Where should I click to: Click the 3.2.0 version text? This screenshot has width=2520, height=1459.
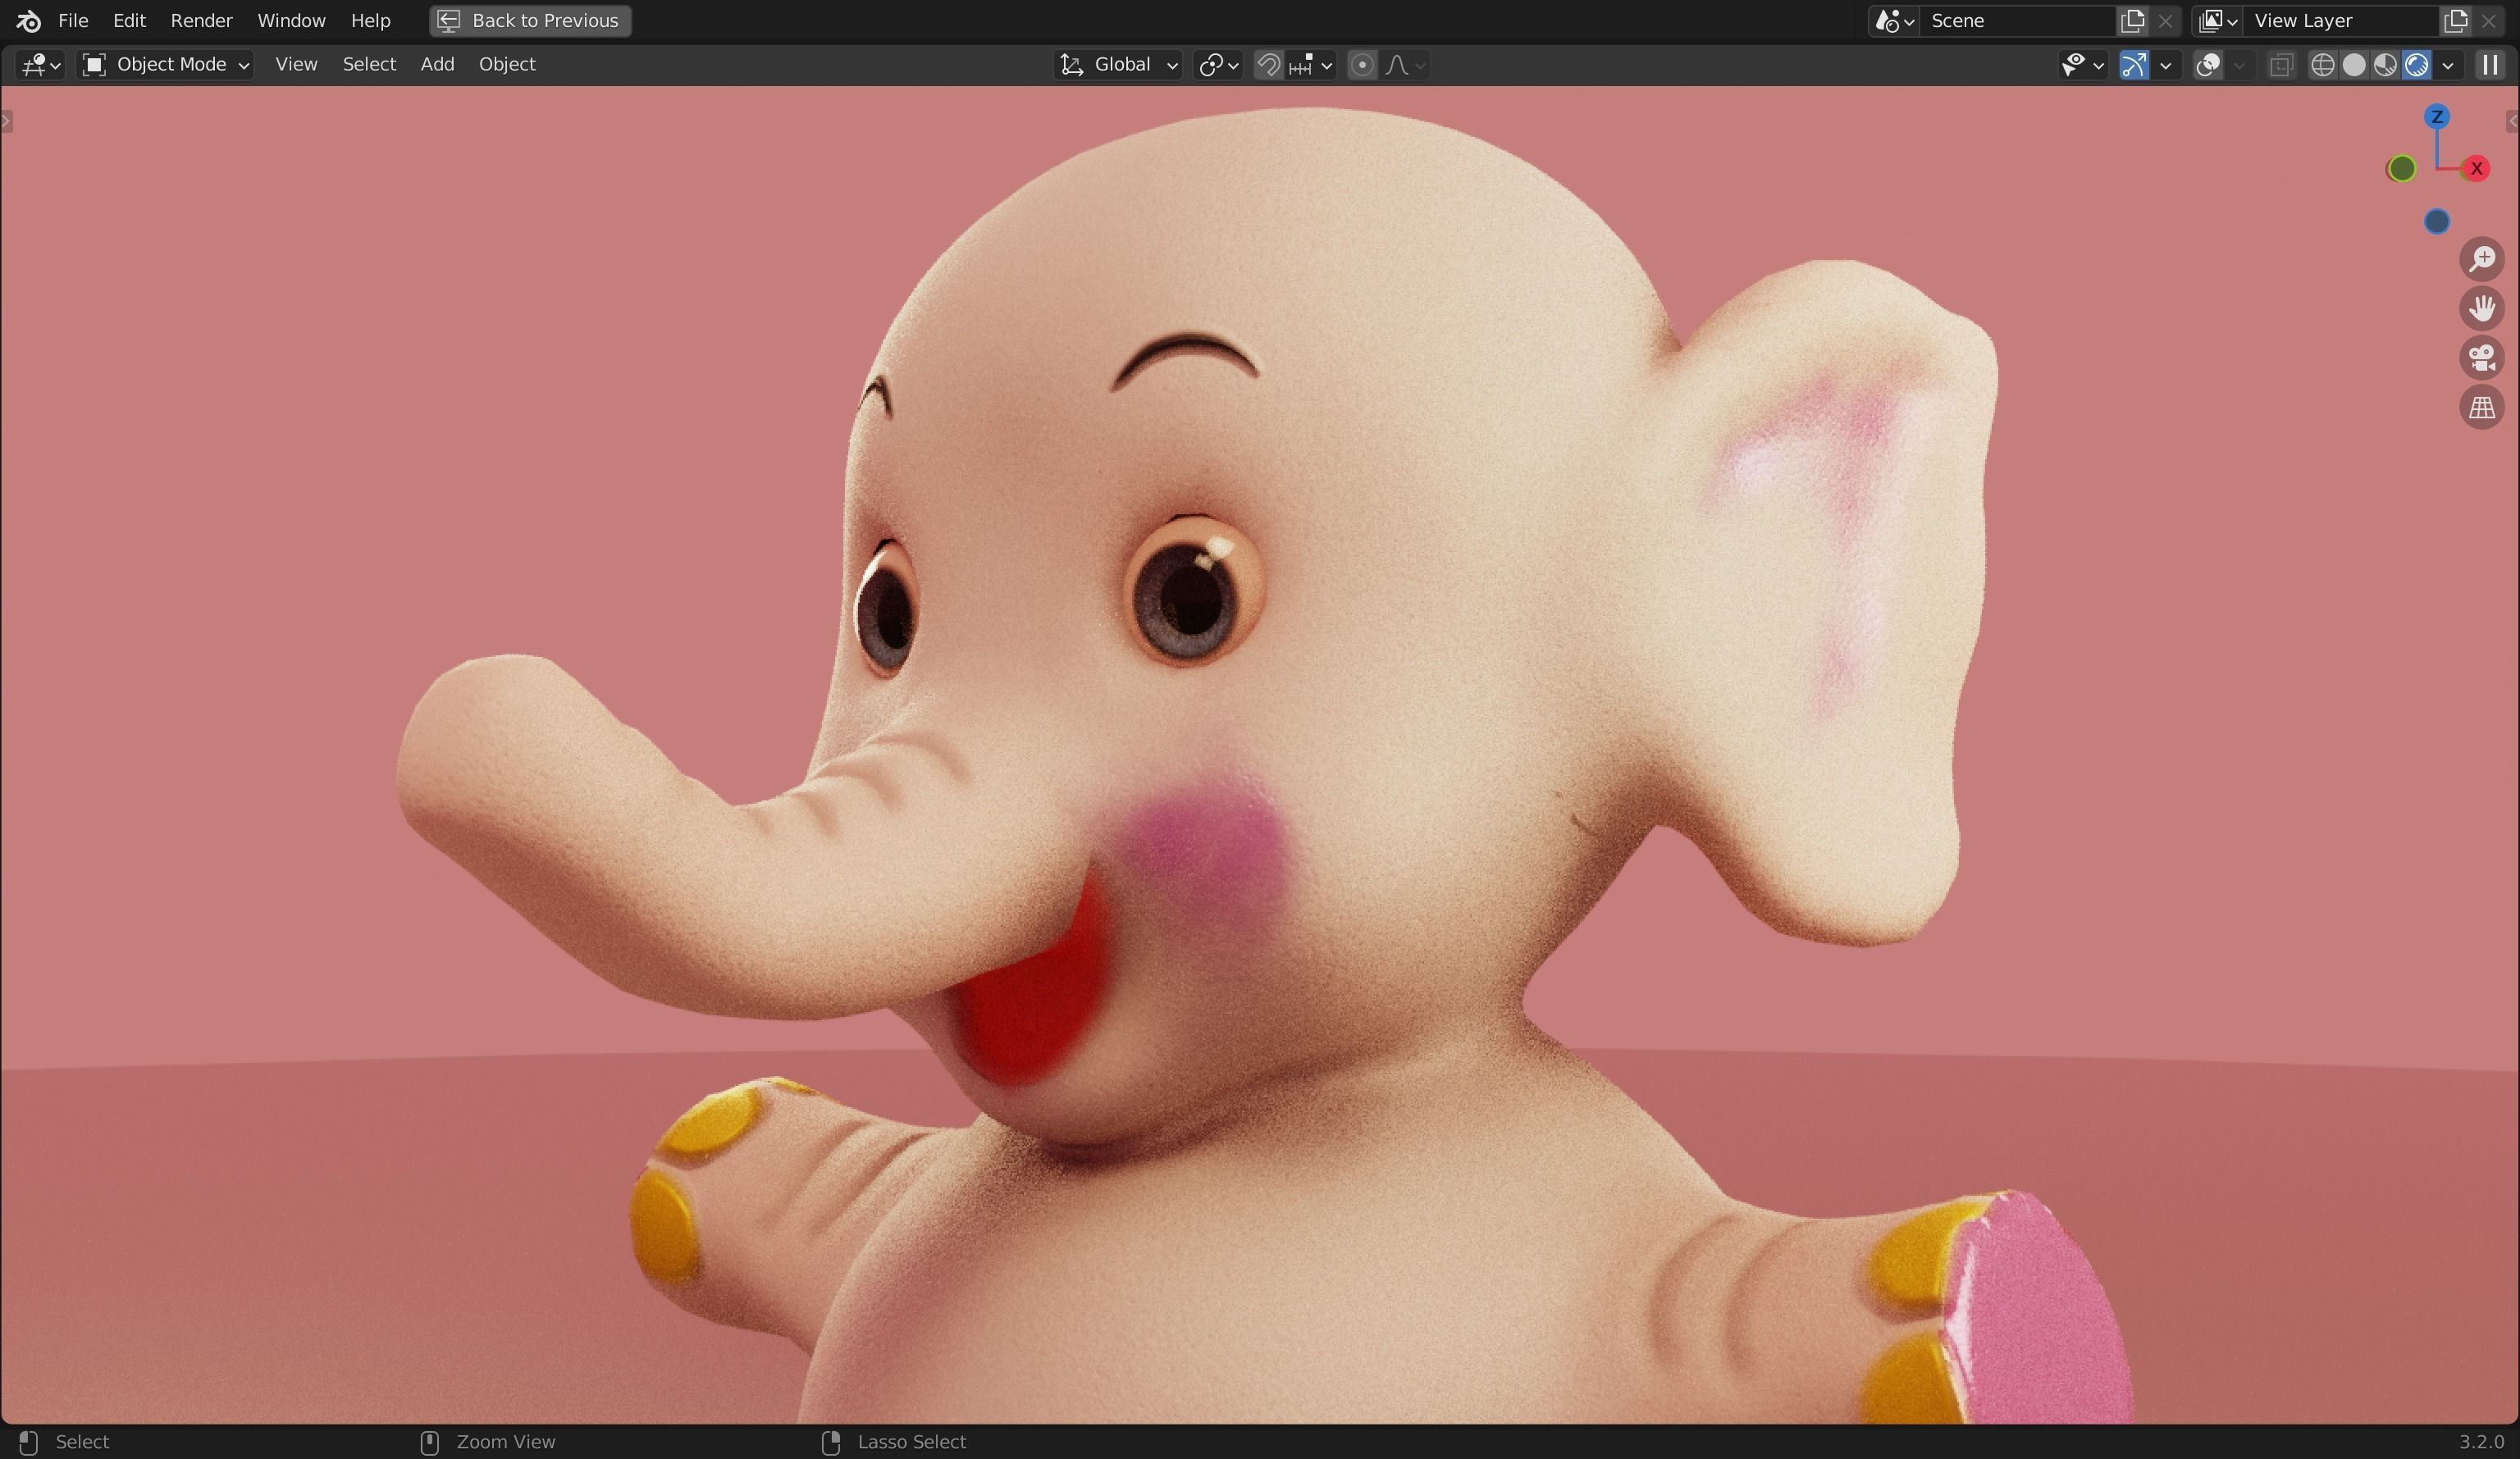coord(2481,1442)
